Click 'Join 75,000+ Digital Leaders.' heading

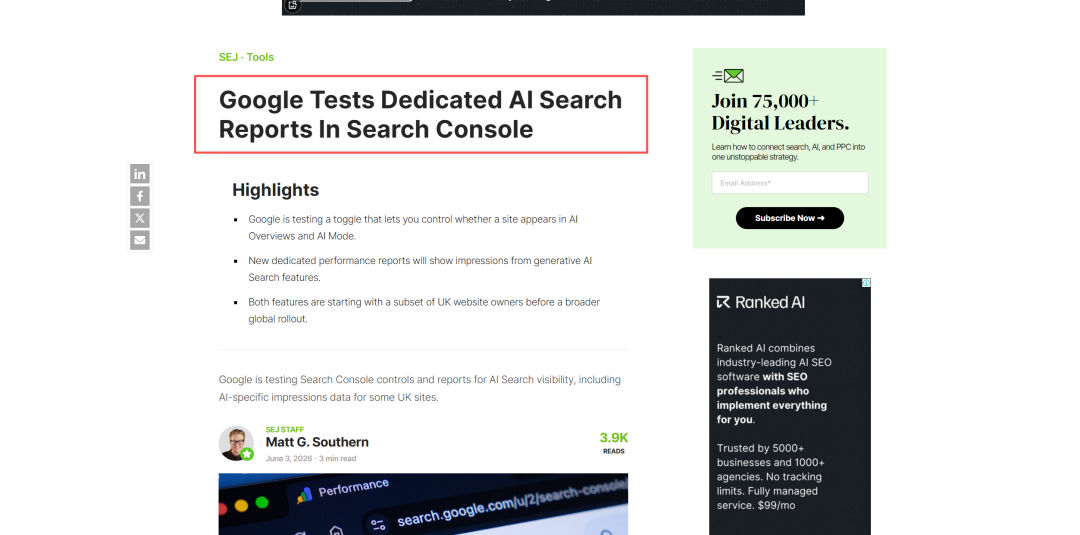(x=780, y=112)
